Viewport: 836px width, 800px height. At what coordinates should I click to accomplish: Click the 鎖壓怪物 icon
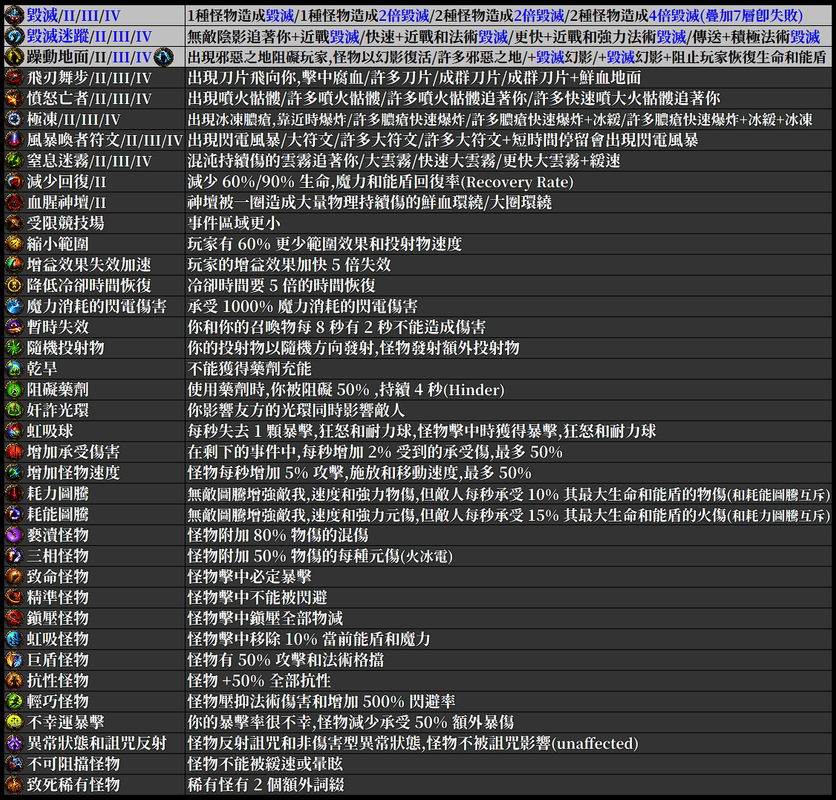pos(14,619)
